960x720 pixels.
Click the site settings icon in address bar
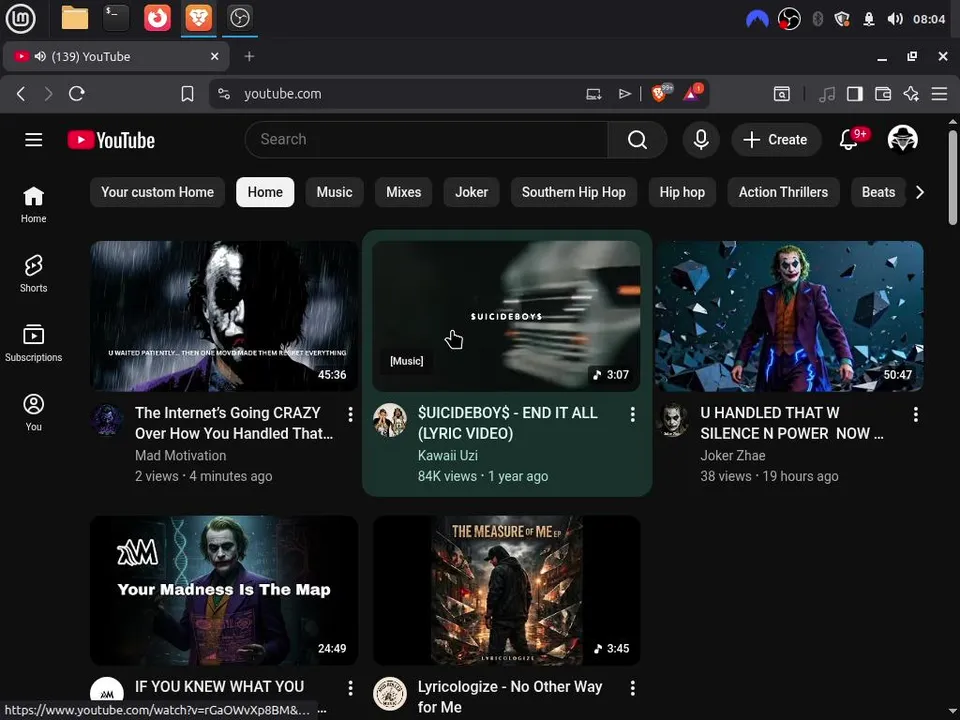click(x=224, y=94)
